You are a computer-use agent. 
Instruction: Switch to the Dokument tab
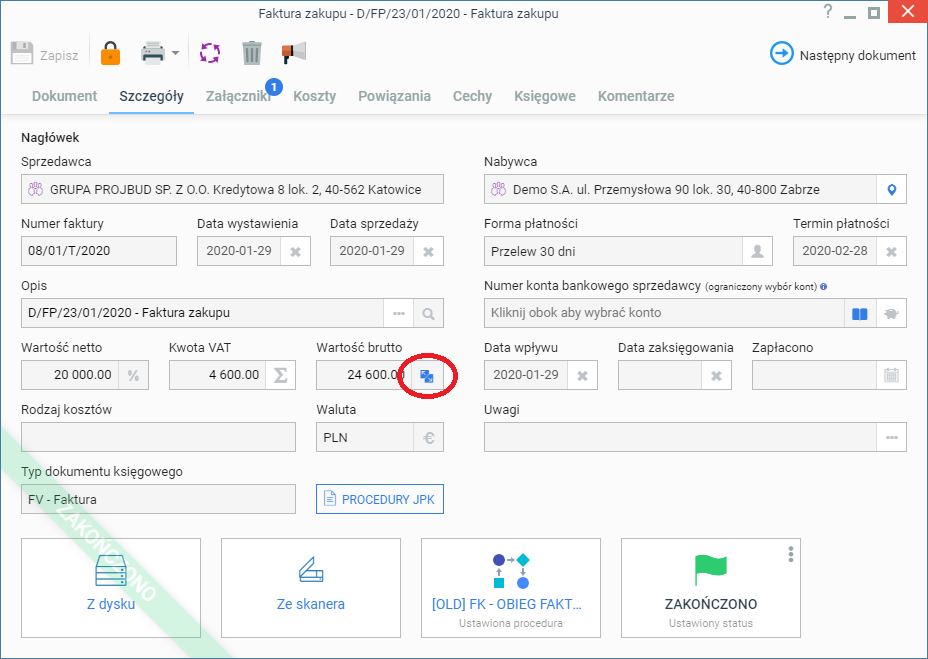coord(65,96)
